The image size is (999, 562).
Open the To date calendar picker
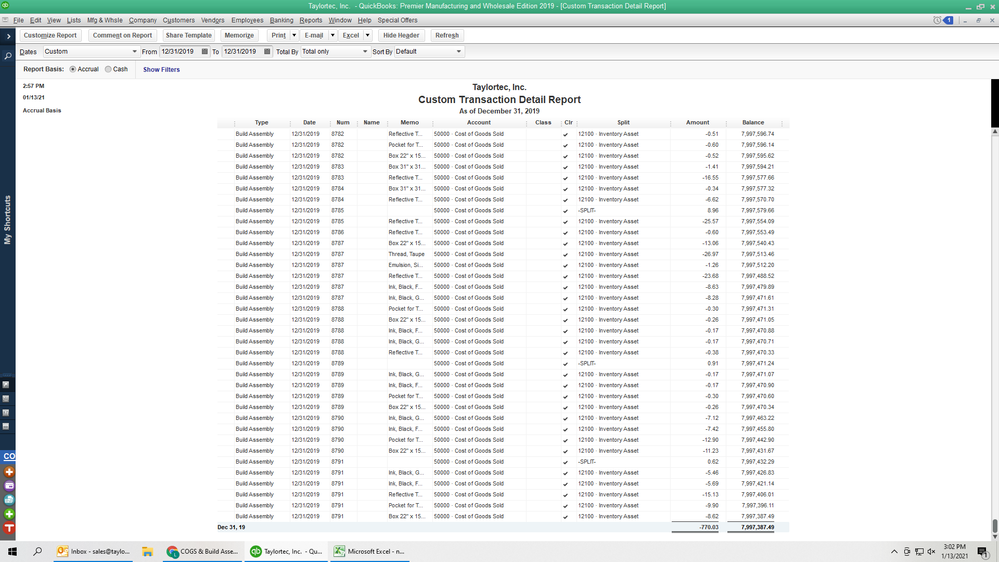click(x=267, y=52)
